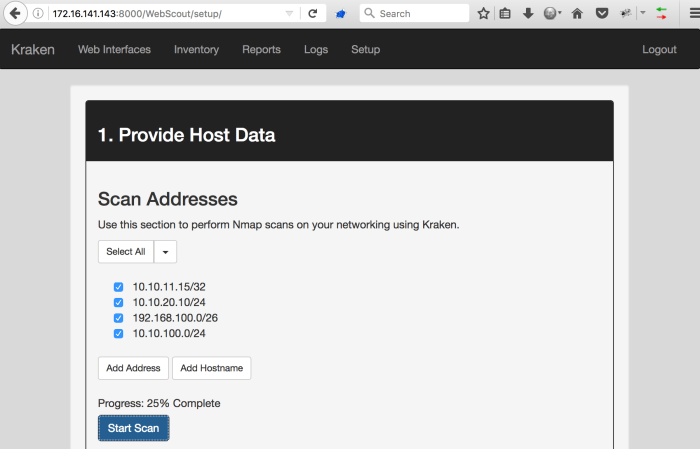
Task: Open the Web Interfaces menu item
Action: click(x=114, y=50)
